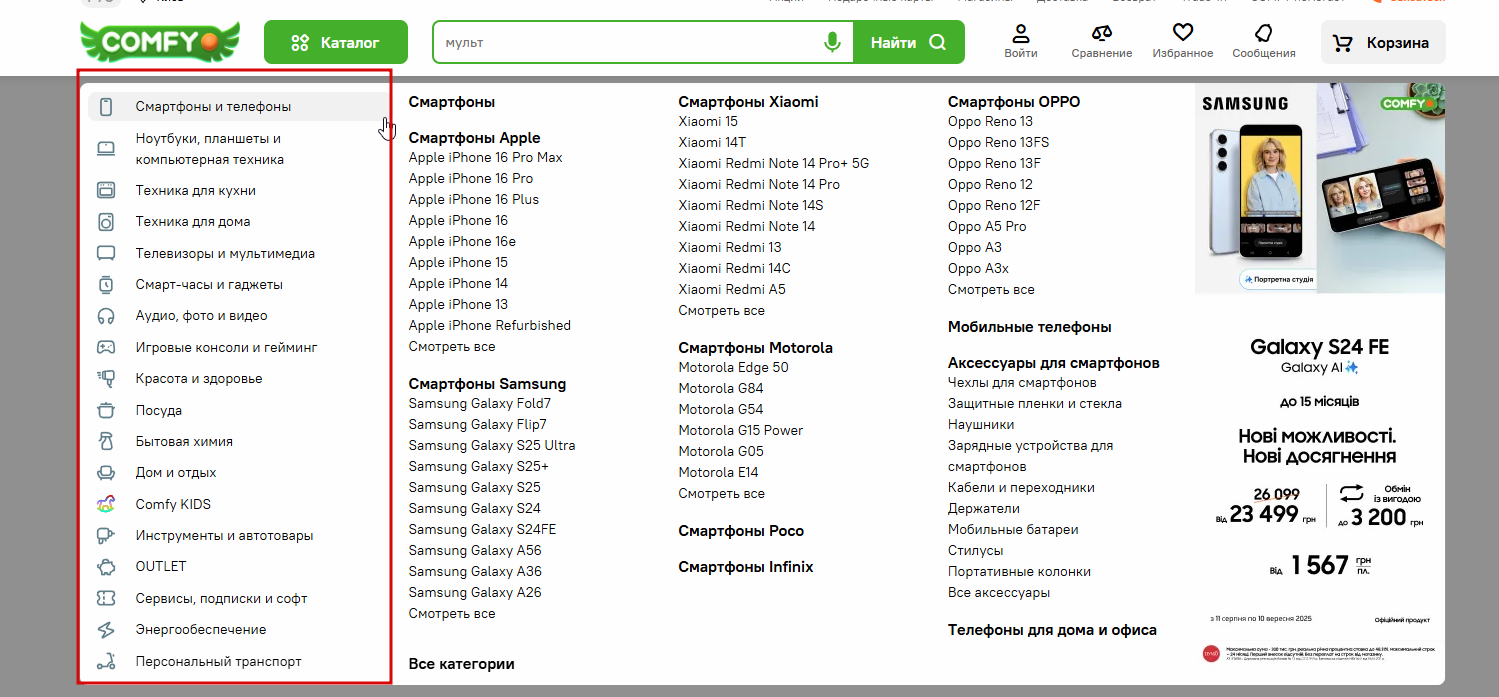Image resolution: width=1499 pixels, height=697 pixels.
Task: Click hairdryer icon beside Красота и здоровье
Action: pyautogui.click(x=106, y=379)
